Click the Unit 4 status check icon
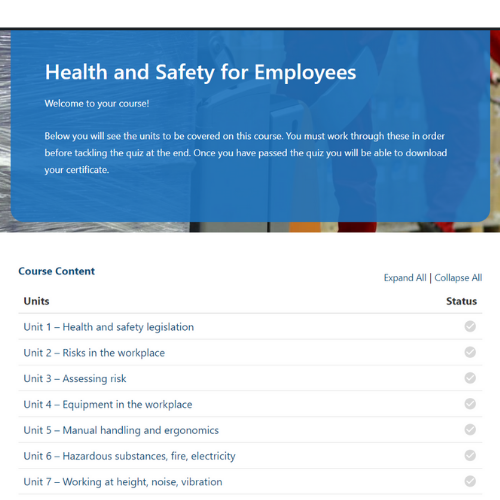Image resolution: width=500 pixels, height=500 pixels. point(470,404)
